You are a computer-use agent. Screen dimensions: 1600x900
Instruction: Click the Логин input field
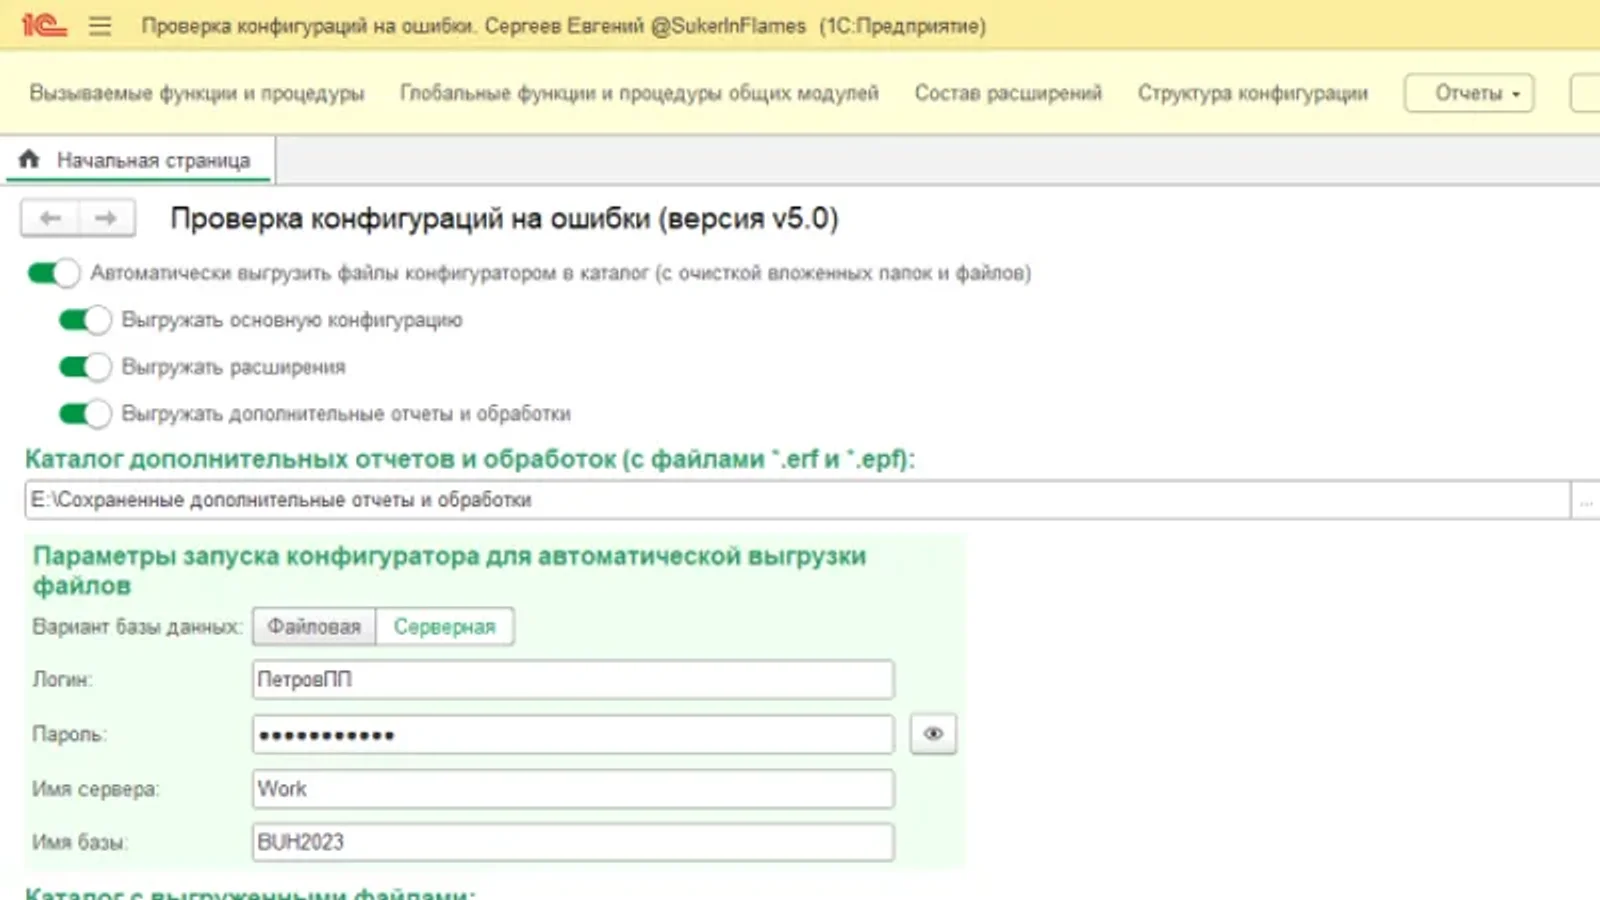(572, 680)
